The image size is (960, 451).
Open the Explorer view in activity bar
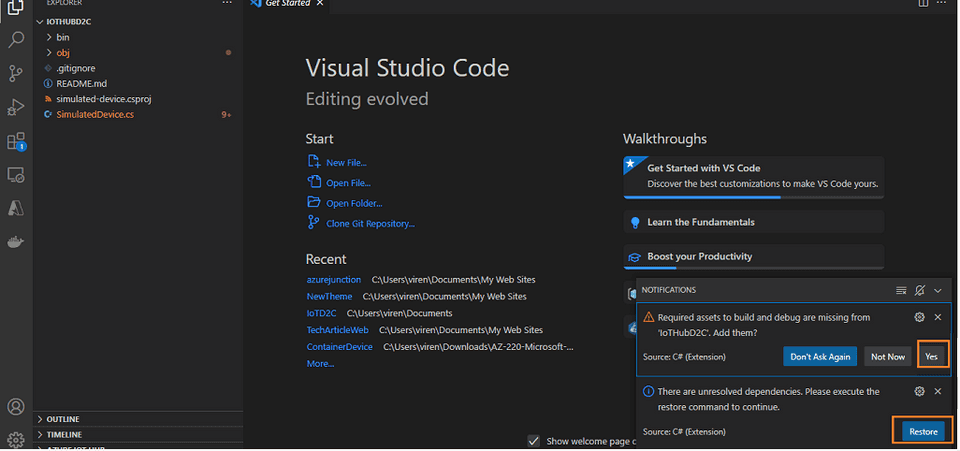[x=15, y=8]
